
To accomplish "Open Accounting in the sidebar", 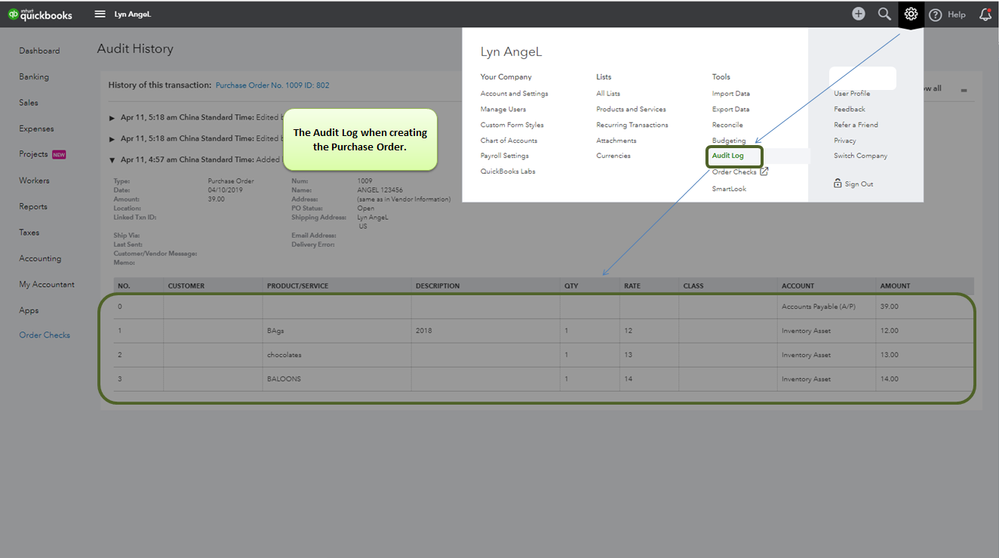I will pos(40,259).
